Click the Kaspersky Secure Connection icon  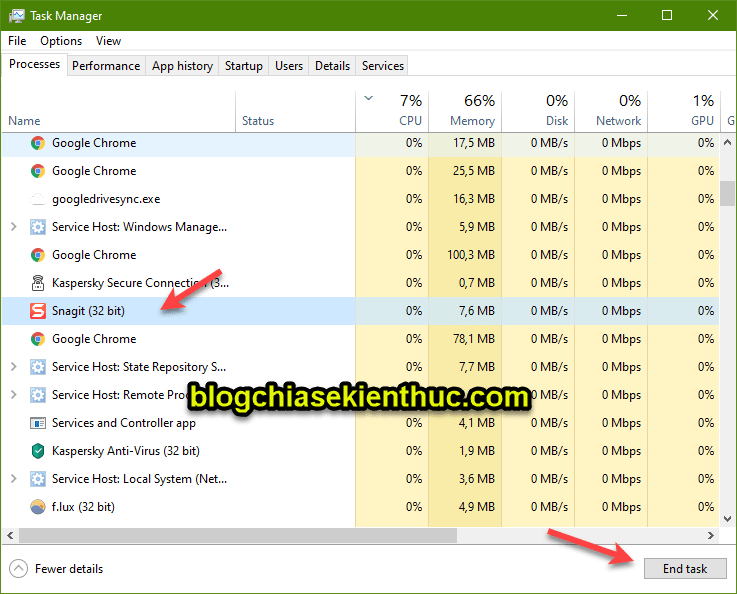click(x=38, y=283)
